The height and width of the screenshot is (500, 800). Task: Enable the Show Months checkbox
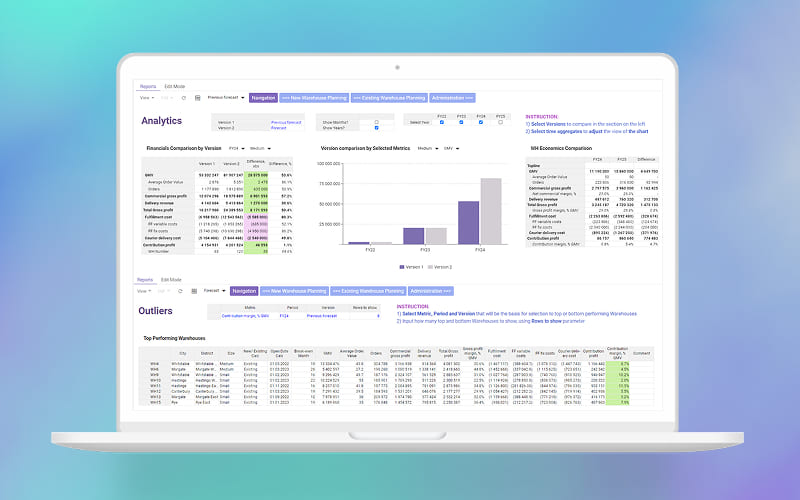(x=376, y=121)
